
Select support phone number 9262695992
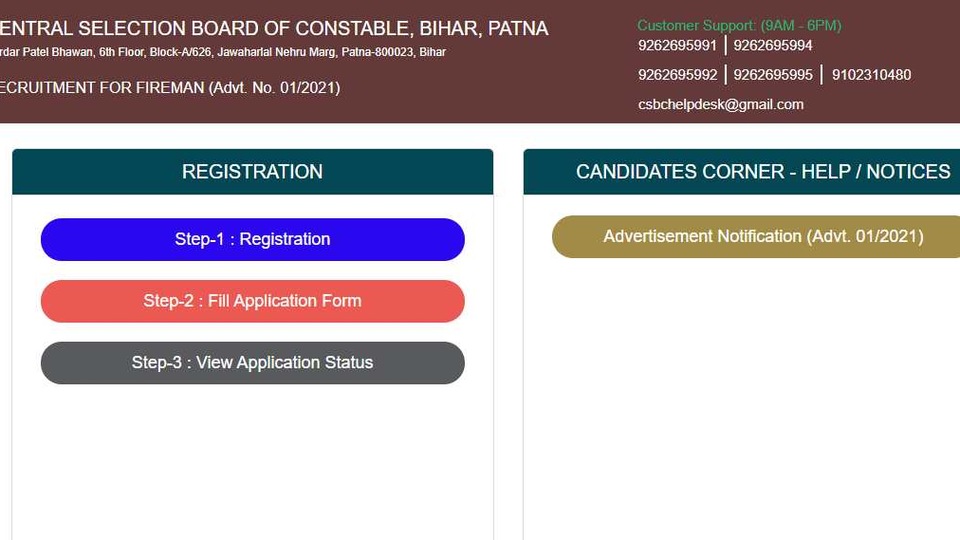point(677,75)
